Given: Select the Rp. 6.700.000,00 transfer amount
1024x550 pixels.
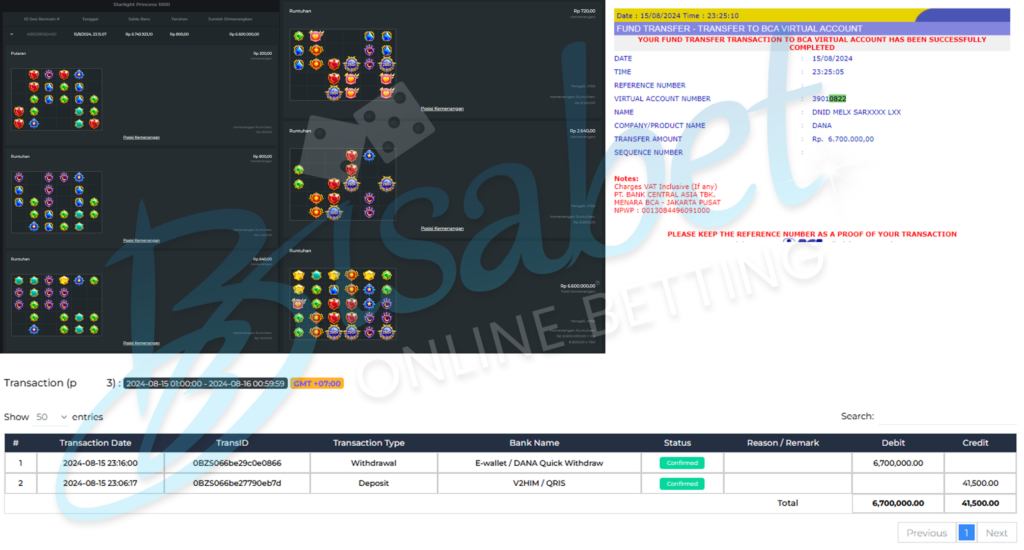Looking at the screenshot, I should tap(842, 139).
